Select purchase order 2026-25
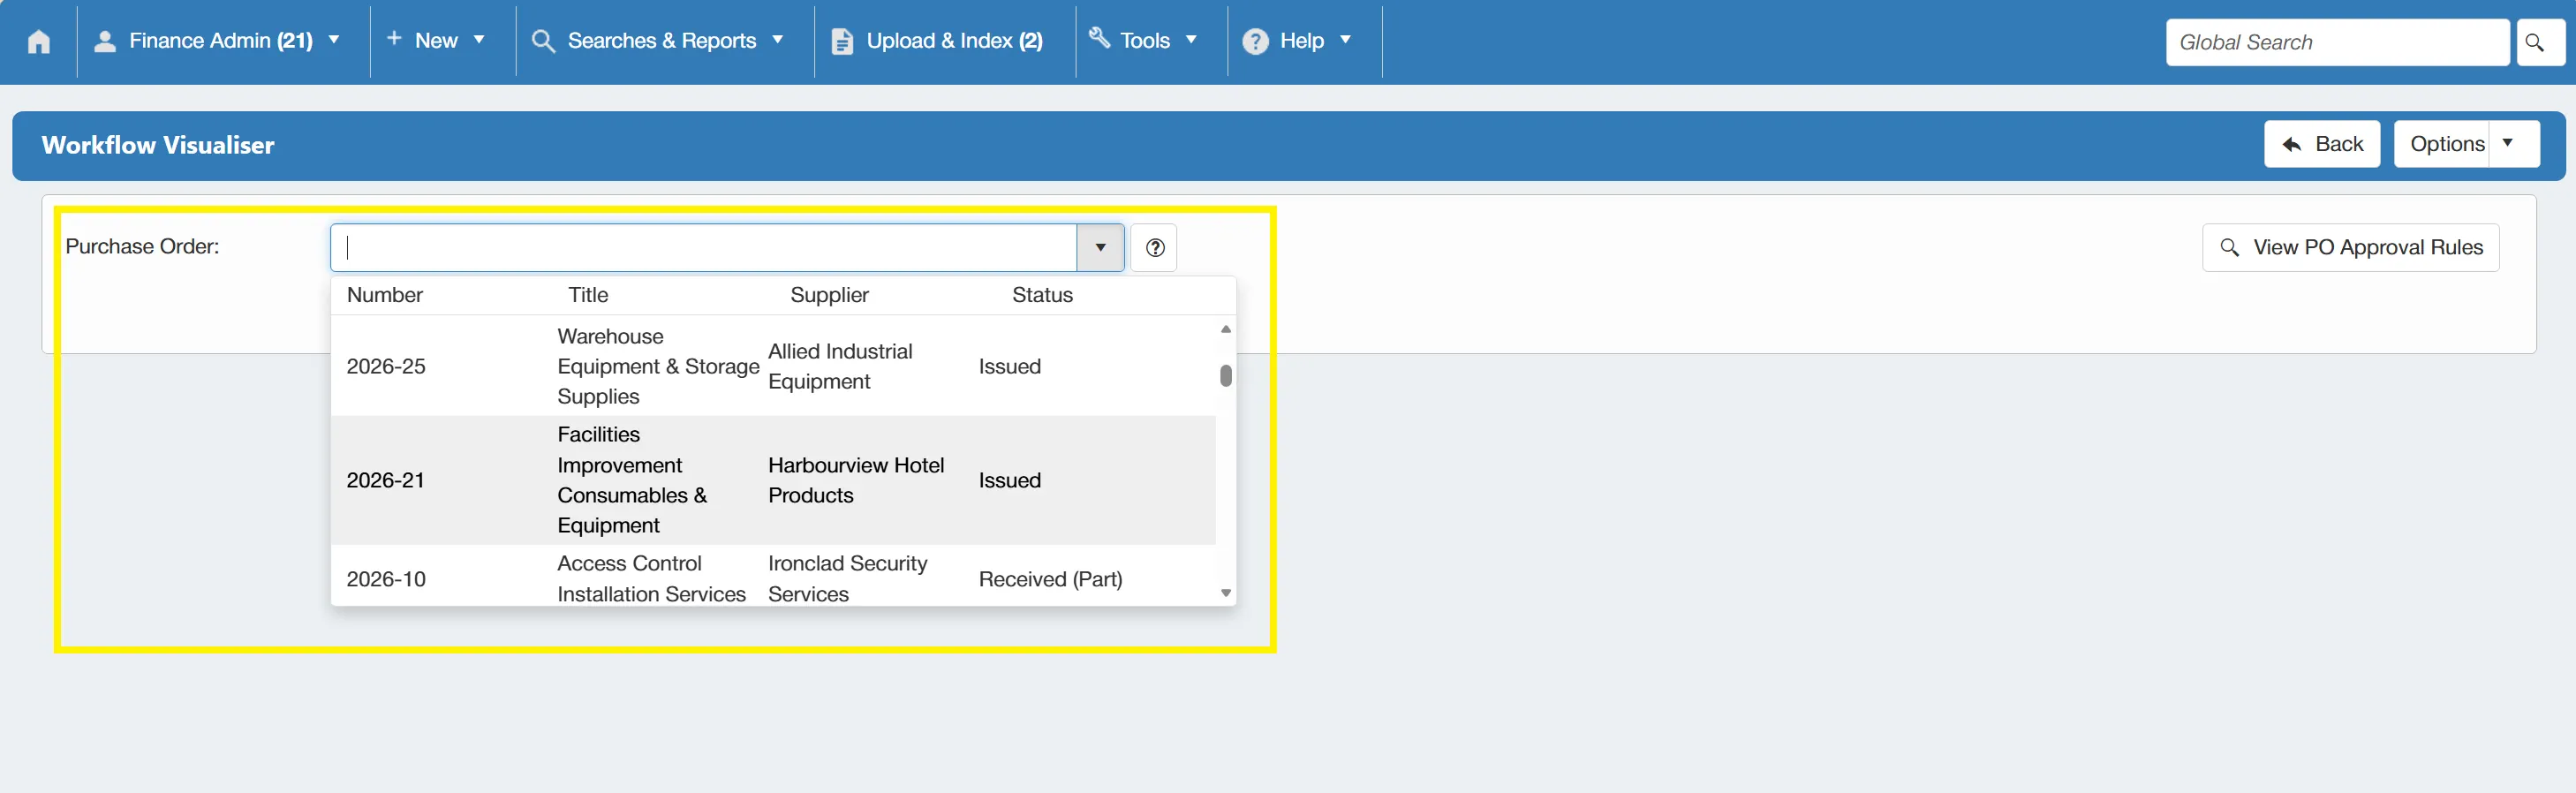2576x793 pixels. coord(773,366)
